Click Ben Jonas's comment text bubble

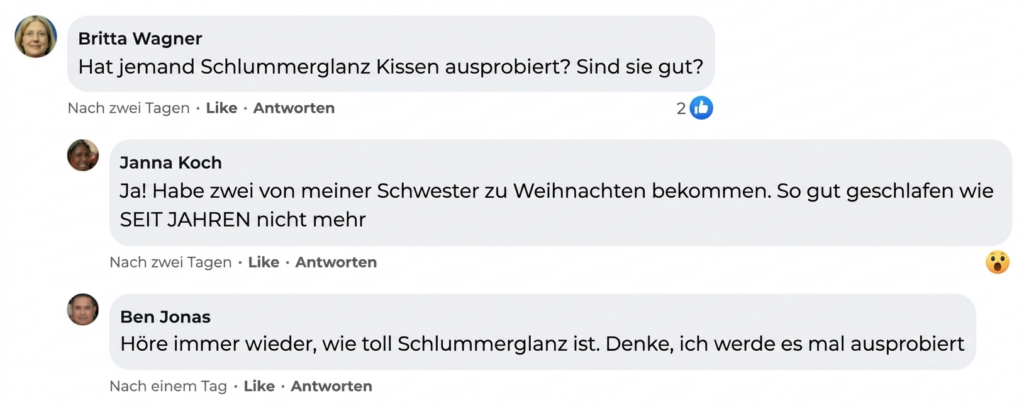tap(541, 344)
